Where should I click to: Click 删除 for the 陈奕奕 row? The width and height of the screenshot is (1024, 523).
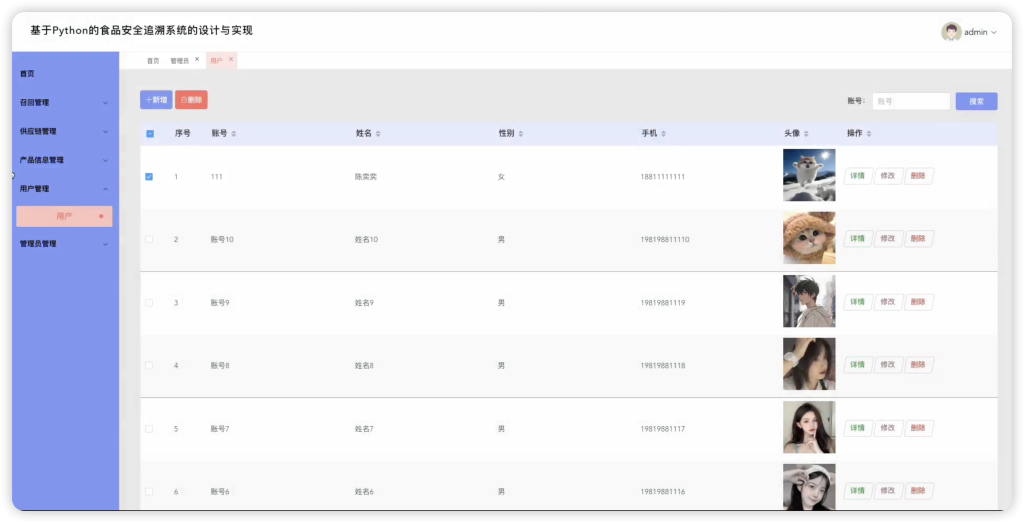point(918,176)
